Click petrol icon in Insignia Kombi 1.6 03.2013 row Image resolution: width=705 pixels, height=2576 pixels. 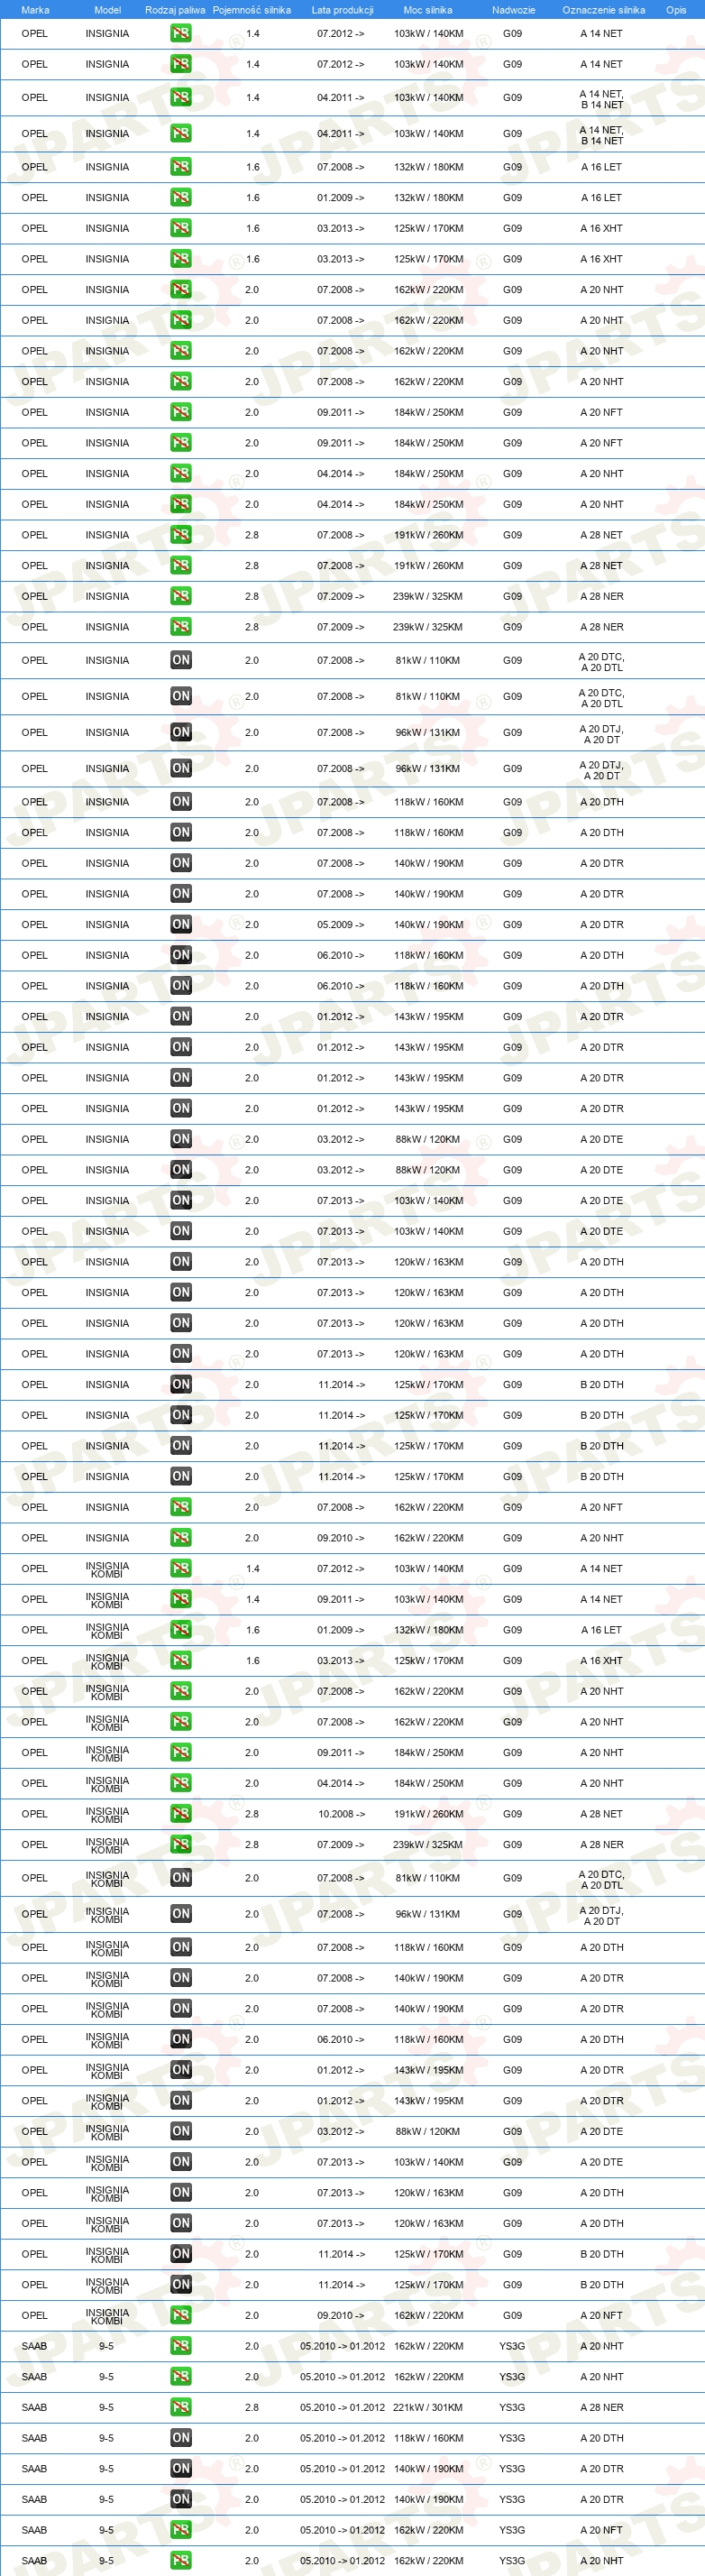pyautogui.click(x=181, y=1660)
